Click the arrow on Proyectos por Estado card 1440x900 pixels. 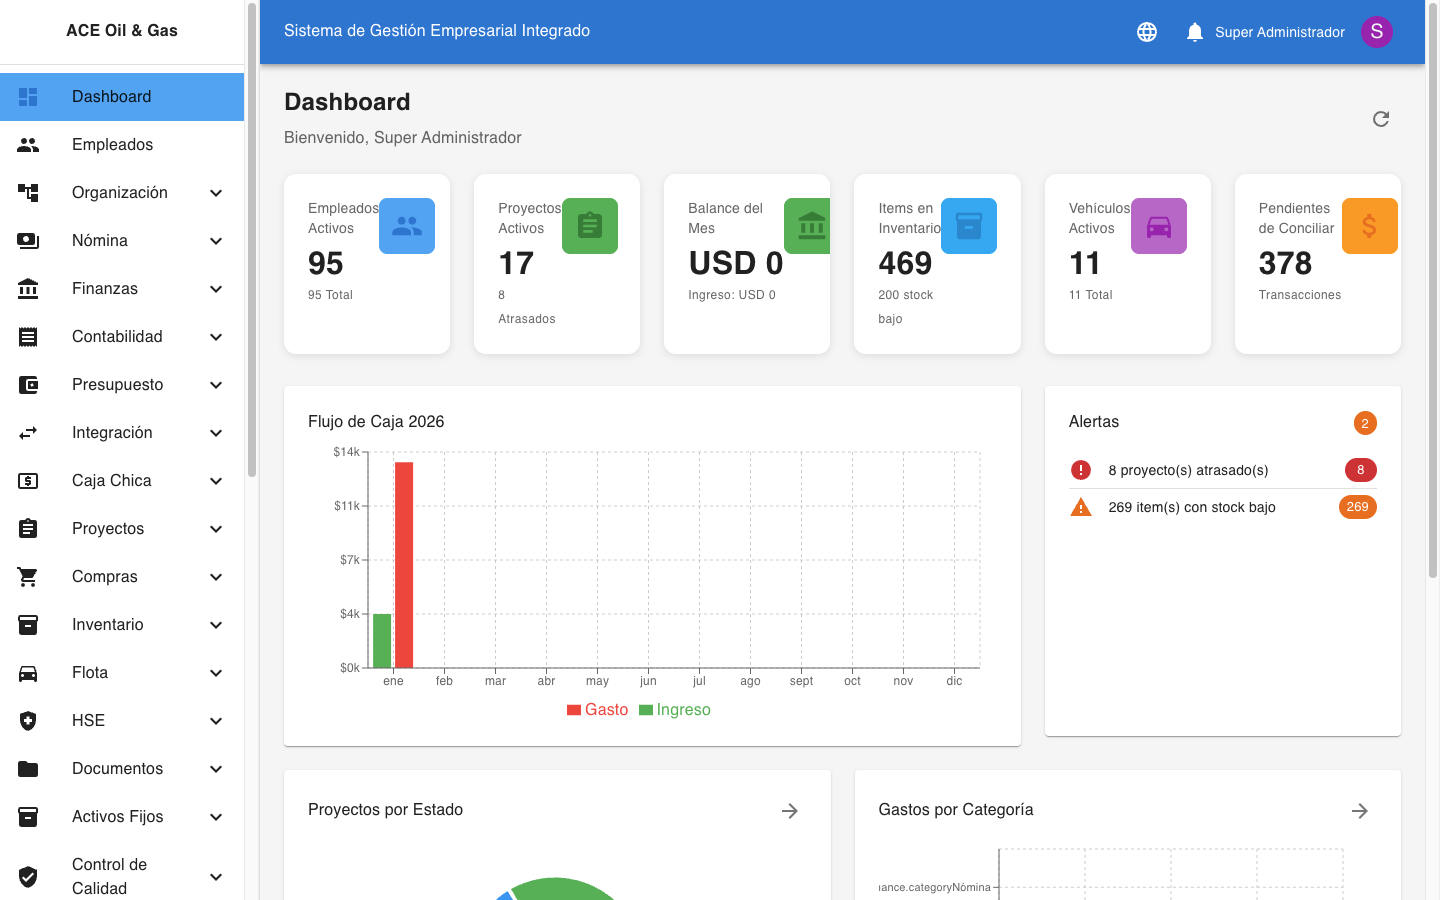coord(789,810)
